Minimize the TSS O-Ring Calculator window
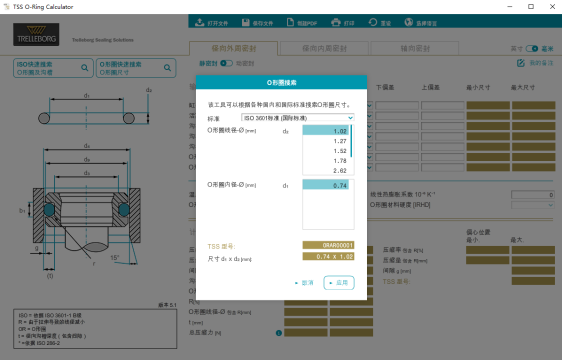 coord(510,6)
